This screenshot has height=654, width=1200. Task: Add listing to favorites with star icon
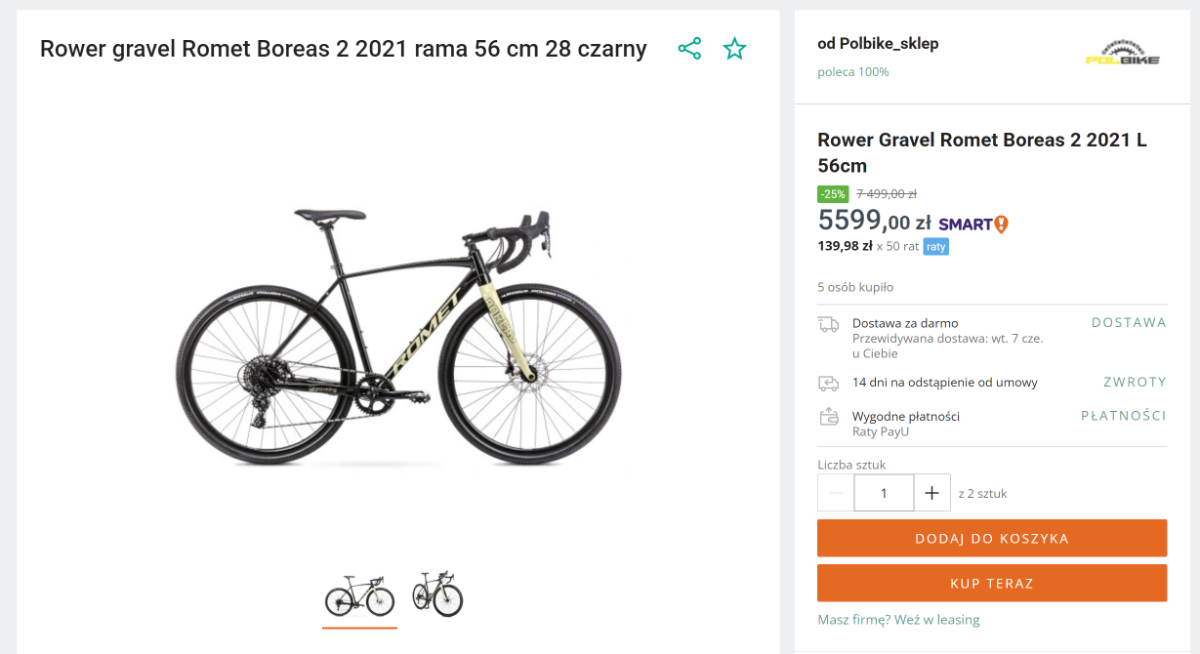[735, 49]
